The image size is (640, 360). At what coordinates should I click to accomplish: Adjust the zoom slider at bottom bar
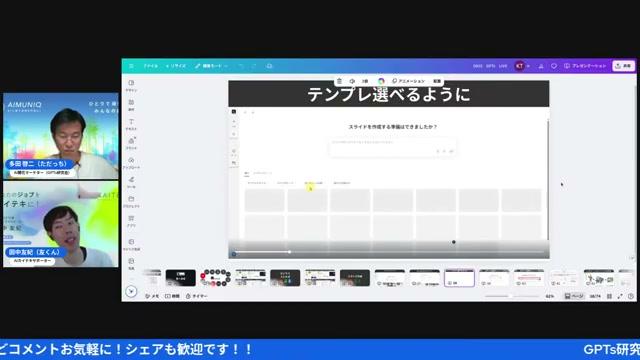point(512,296)
